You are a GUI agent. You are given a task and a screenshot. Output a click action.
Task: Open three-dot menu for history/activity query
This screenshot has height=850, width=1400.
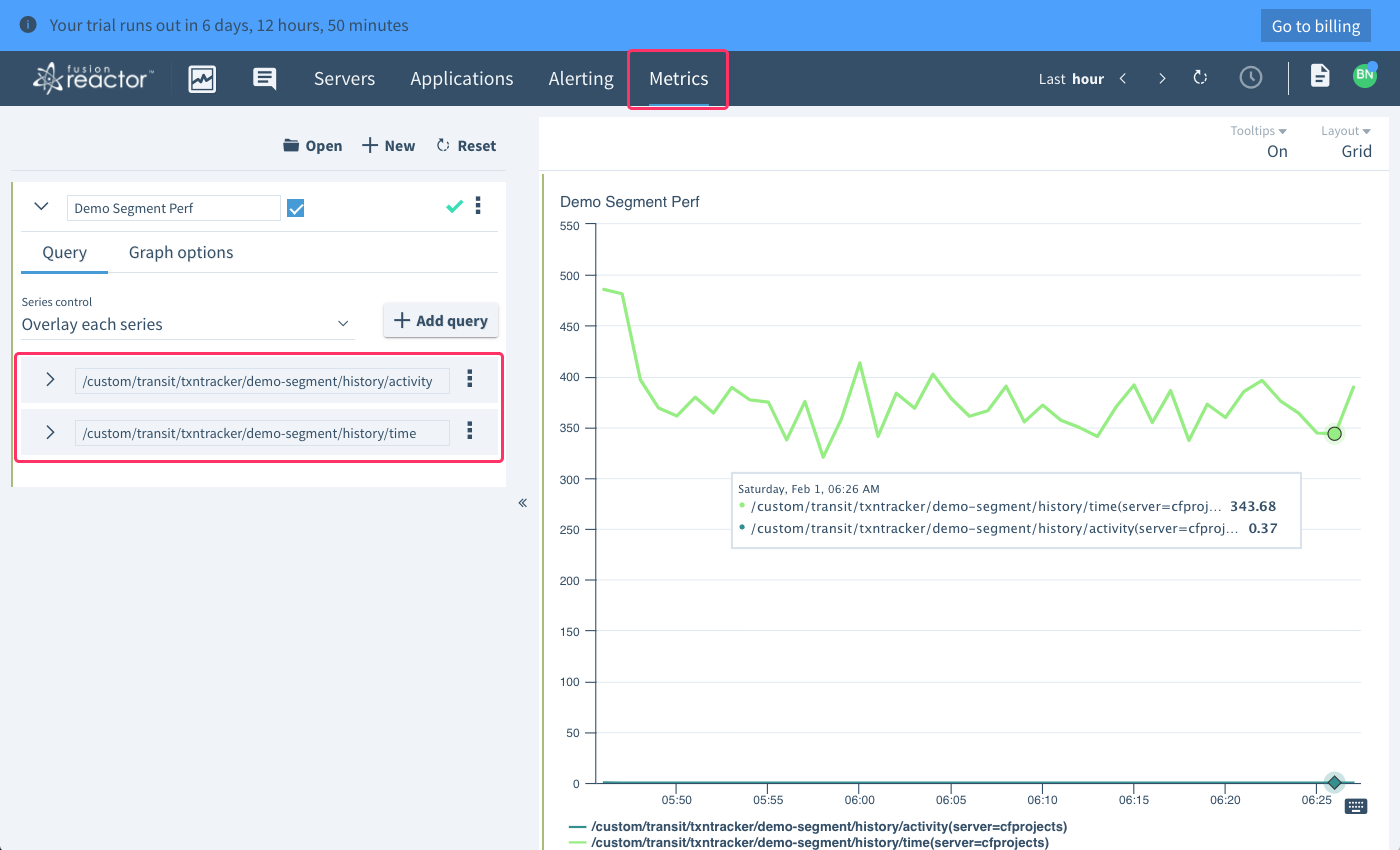click(470, 380)
